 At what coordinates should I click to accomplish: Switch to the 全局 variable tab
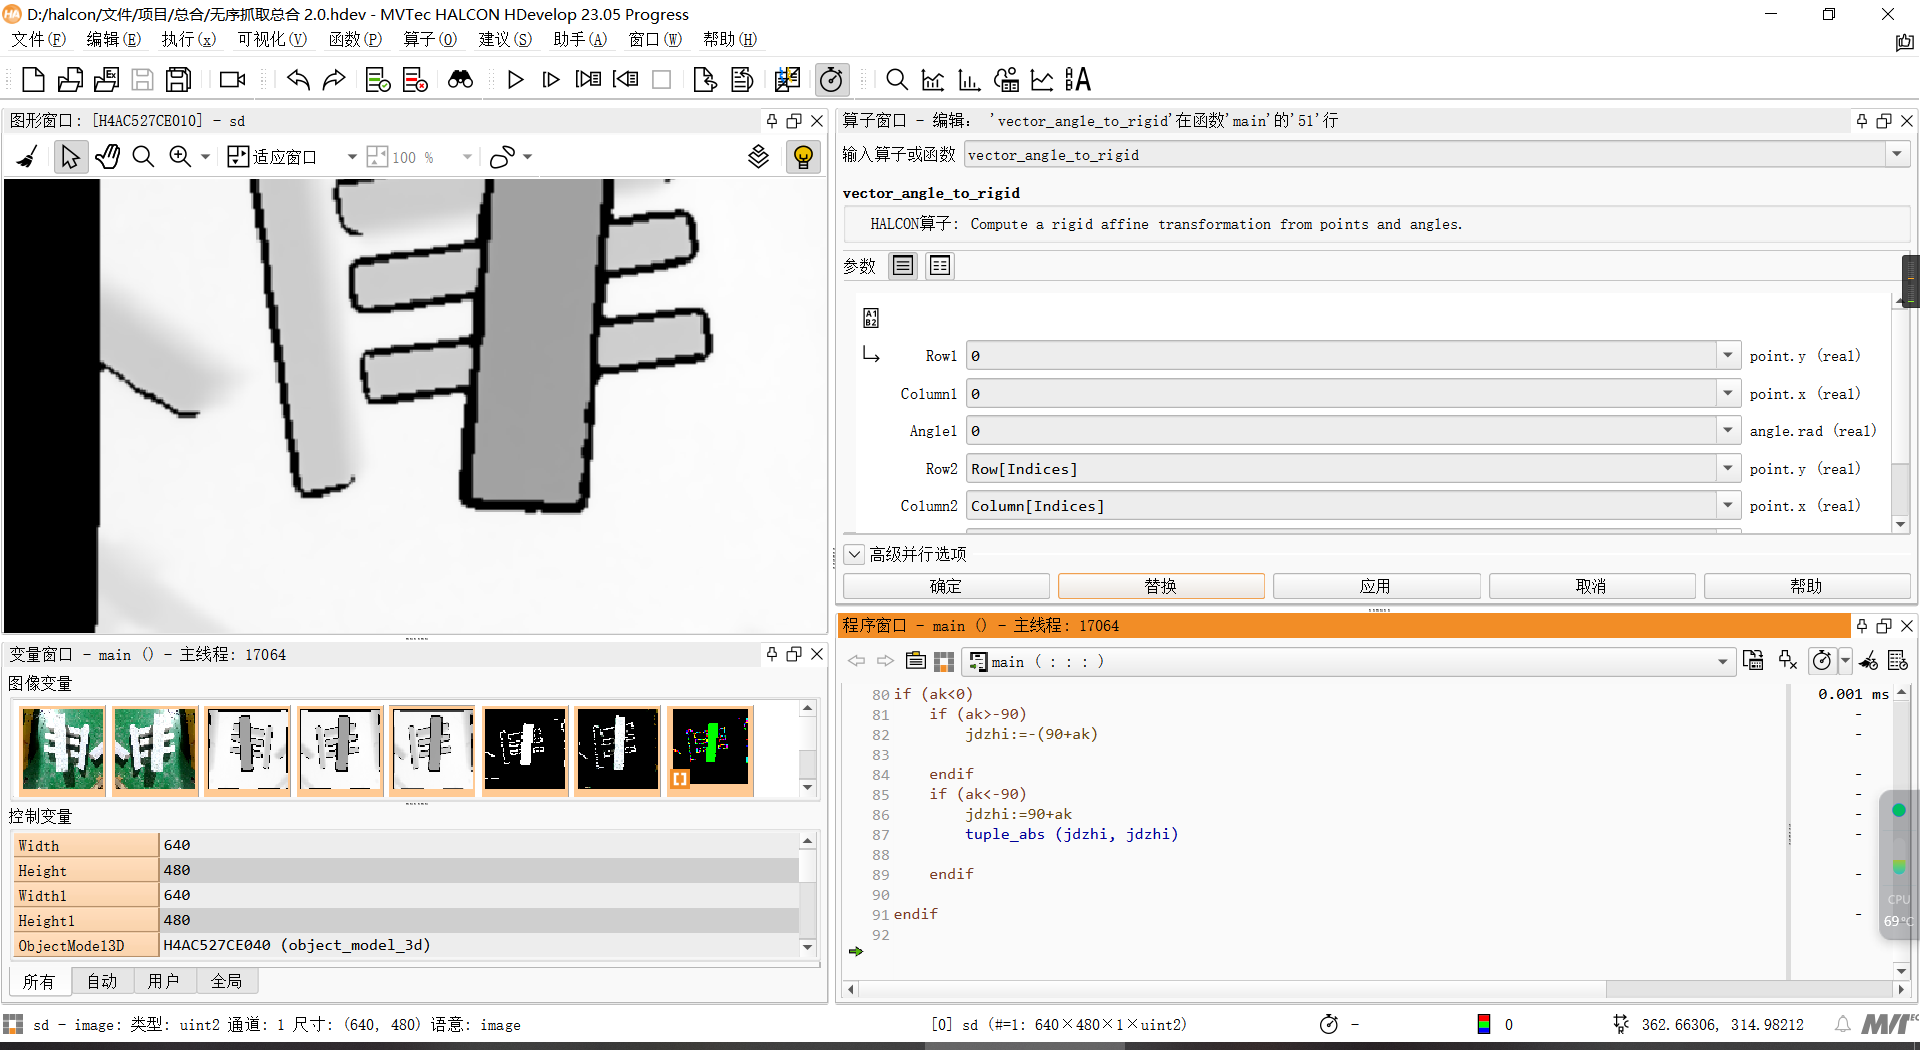click(227, 981)
